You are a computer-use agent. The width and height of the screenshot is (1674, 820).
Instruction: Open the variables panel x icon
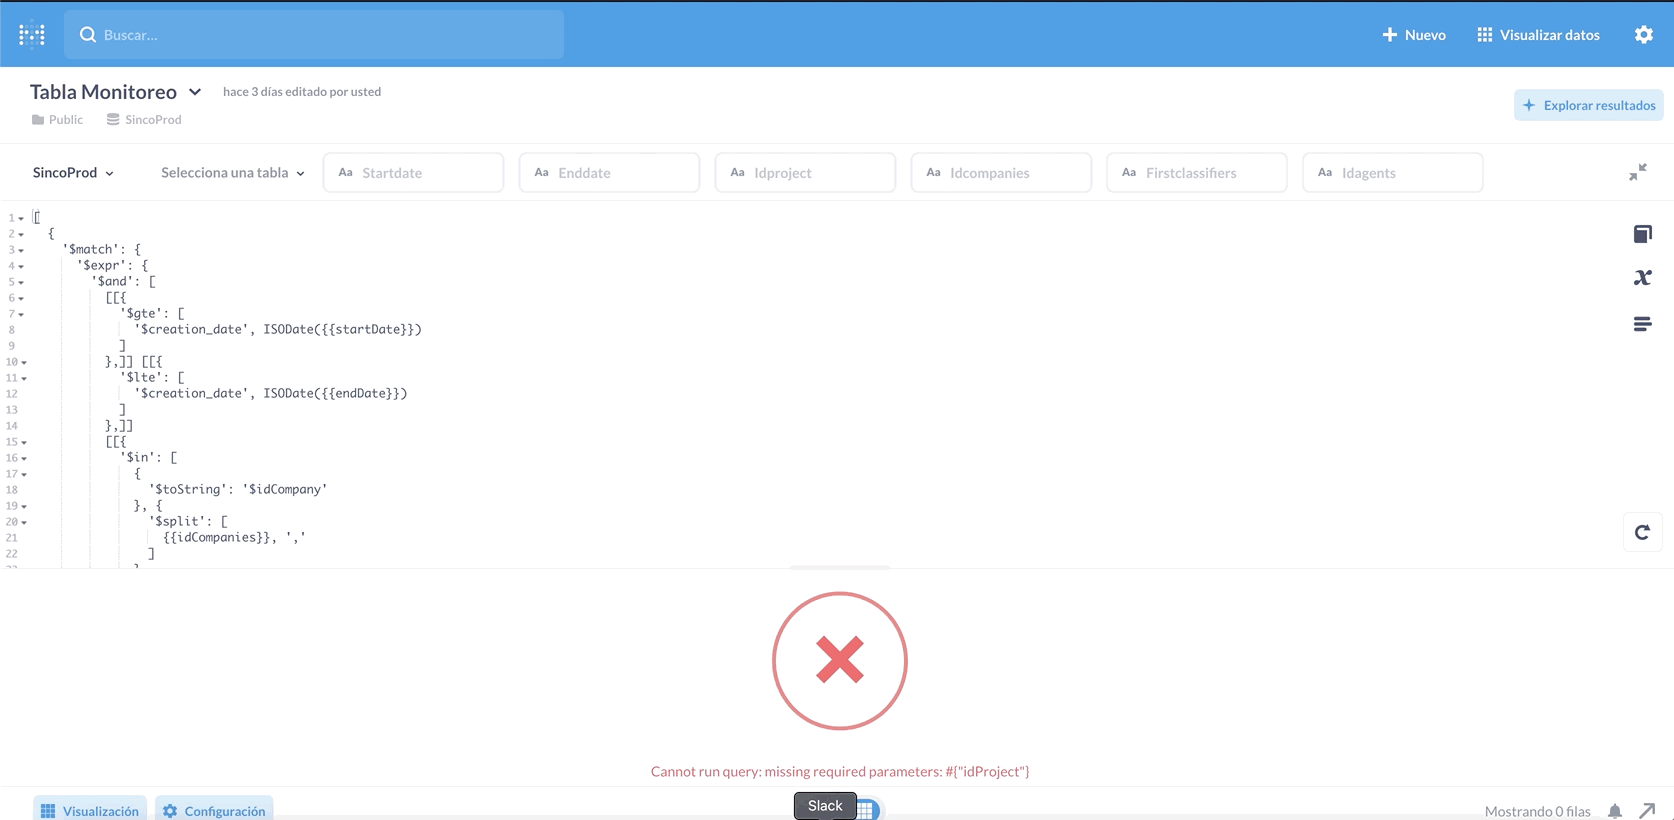point(1642,278)
